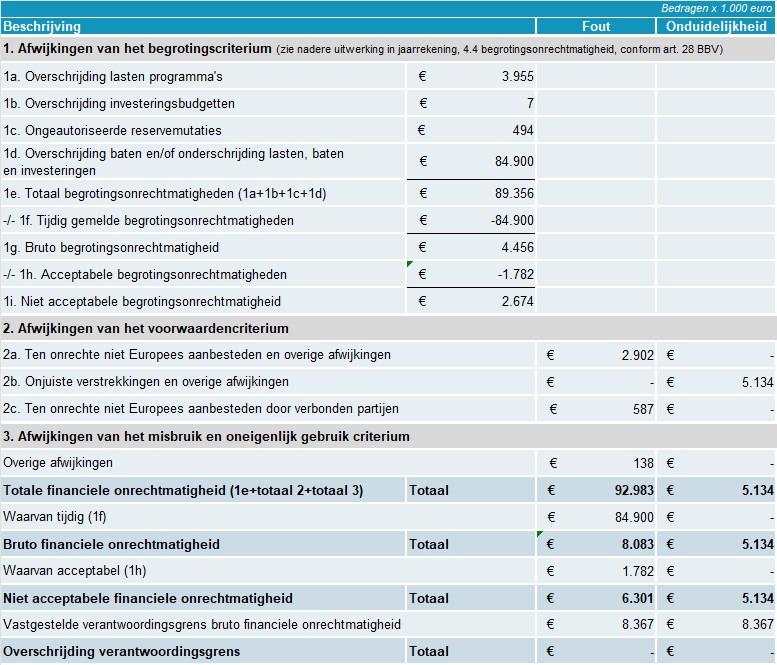
Task: Click row label '1f. Tijdig gemelde begrotingsonrechtmatigheden'
Action: (x=148, y=221)
